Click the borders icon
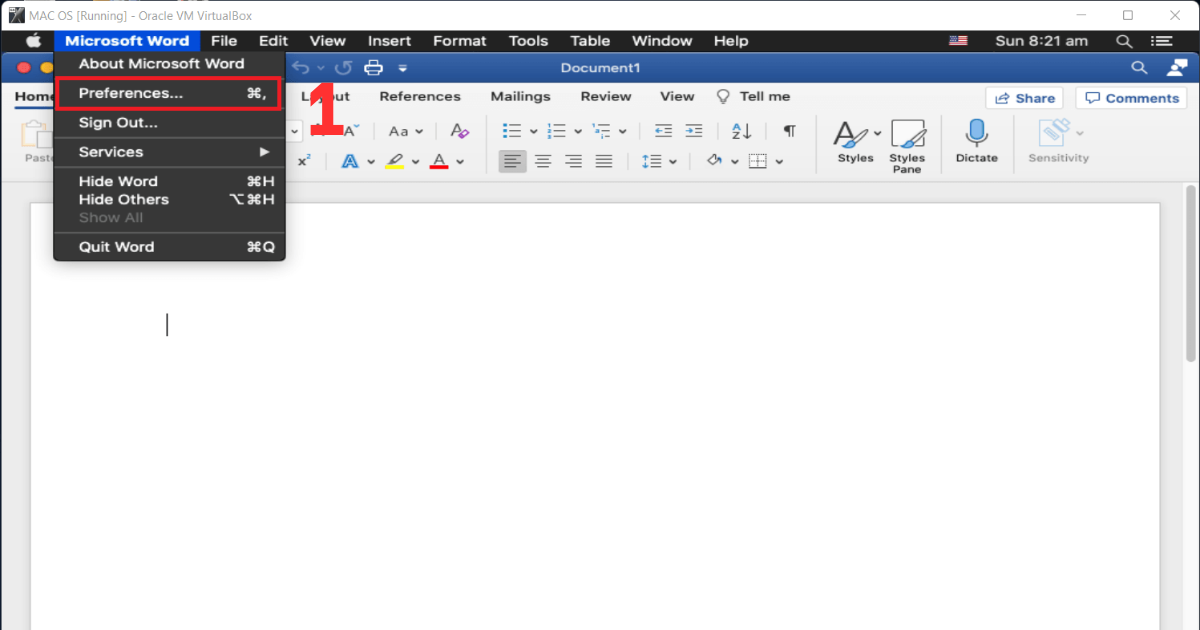The image size is (1200, 630). click(758, 161)
